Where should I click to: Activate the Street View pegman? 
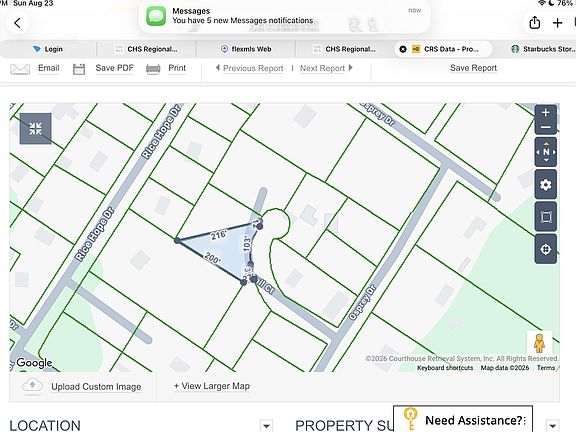click(x=539, y=343)
